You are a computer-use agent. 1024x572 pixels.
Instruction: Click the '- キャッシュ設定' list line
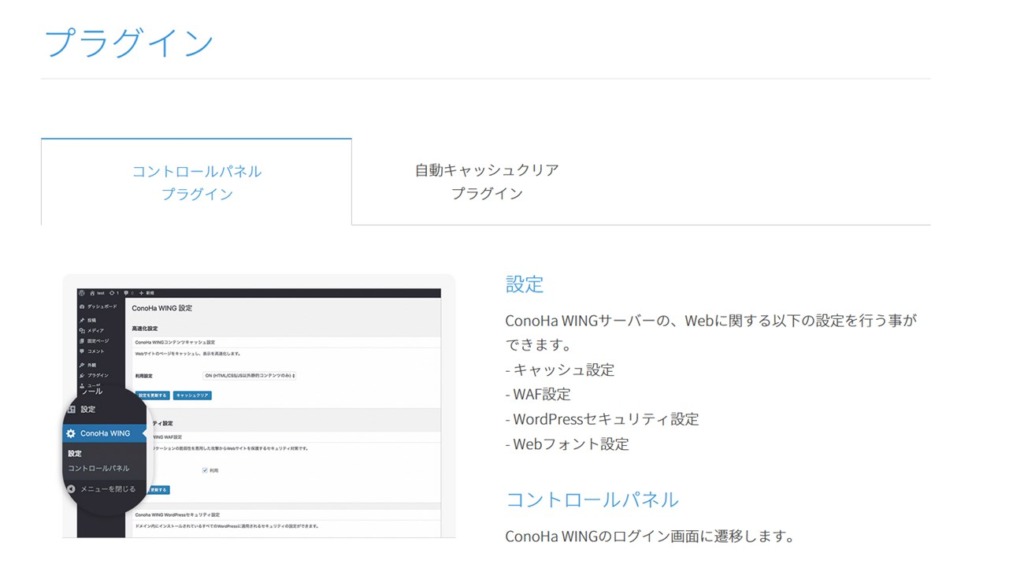point(560,370)
